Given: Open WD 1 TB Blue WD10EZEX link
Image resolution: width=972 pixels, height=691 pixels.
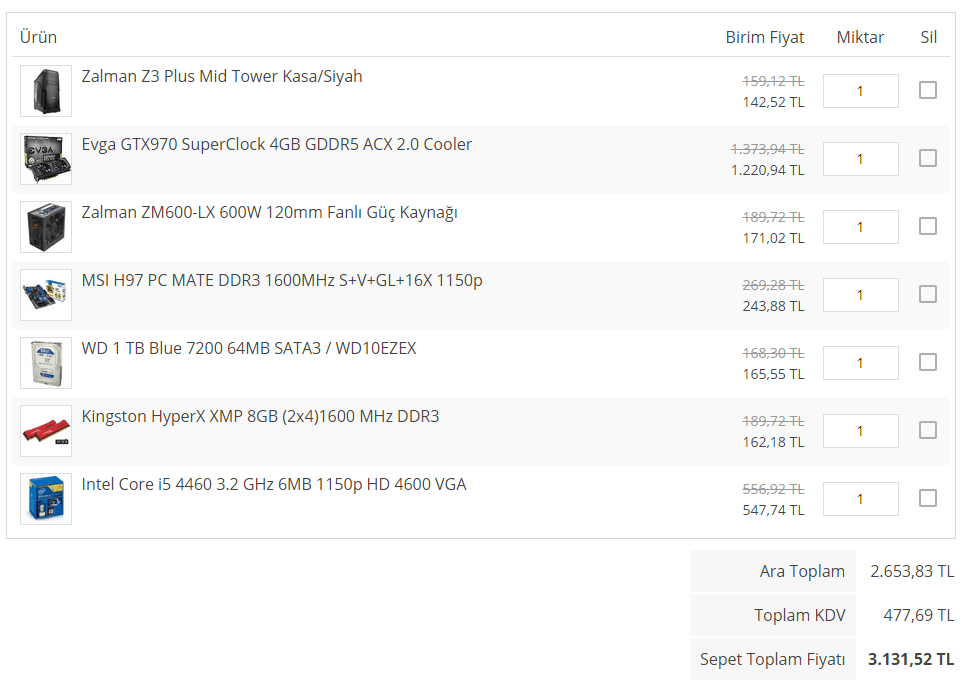Looking at the screenshot, I should (249, 348).
